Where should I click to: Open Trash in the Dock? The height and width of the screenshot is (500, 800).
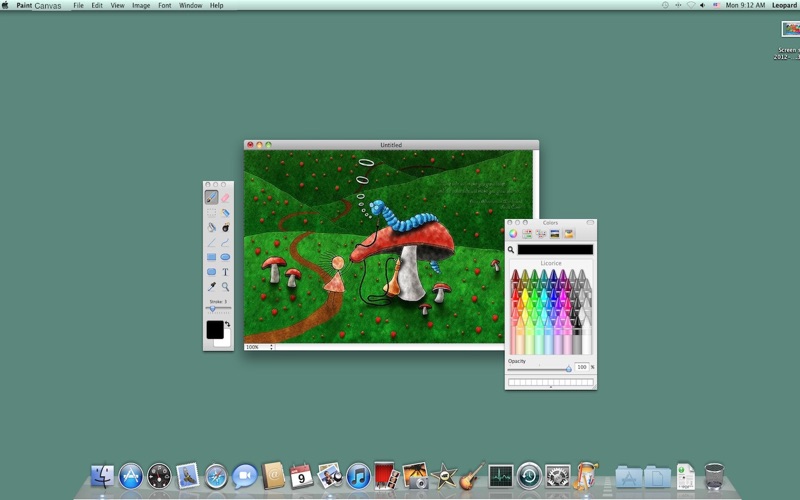click(x=714, y=476)
